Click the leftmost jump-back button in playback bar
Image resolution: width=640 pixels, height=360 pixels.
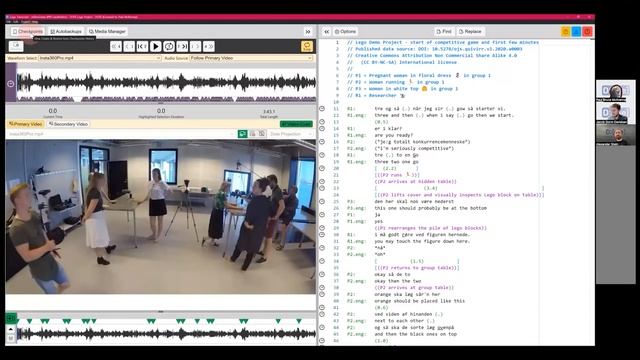coord(116,47)
